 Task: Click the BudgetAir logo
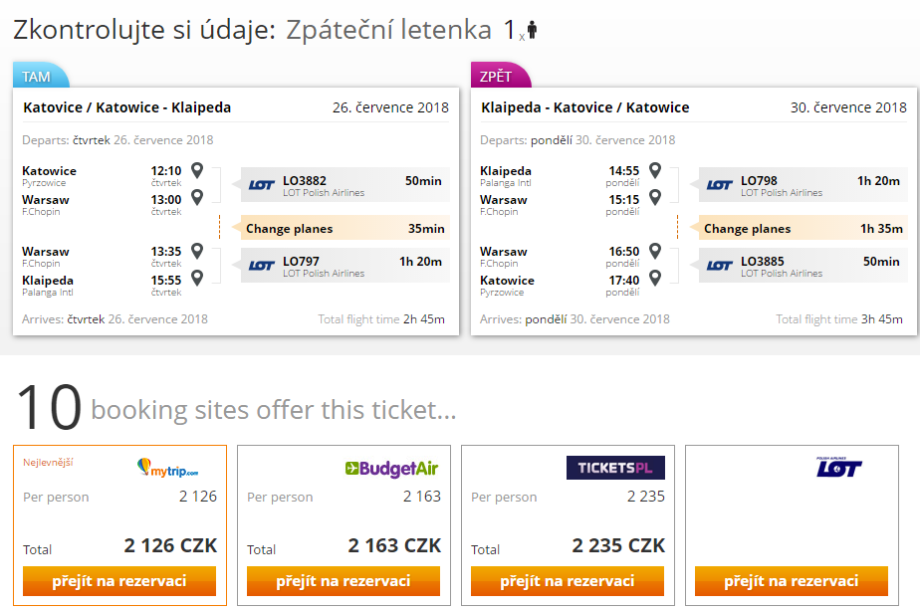pyautogui.click(x=391, y=468)
